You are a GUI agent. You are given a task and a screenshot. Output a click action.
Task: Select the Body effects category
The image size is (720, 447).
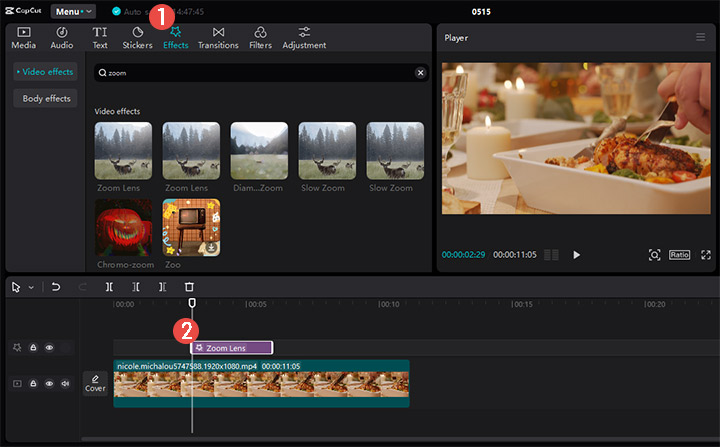(45, 98)
